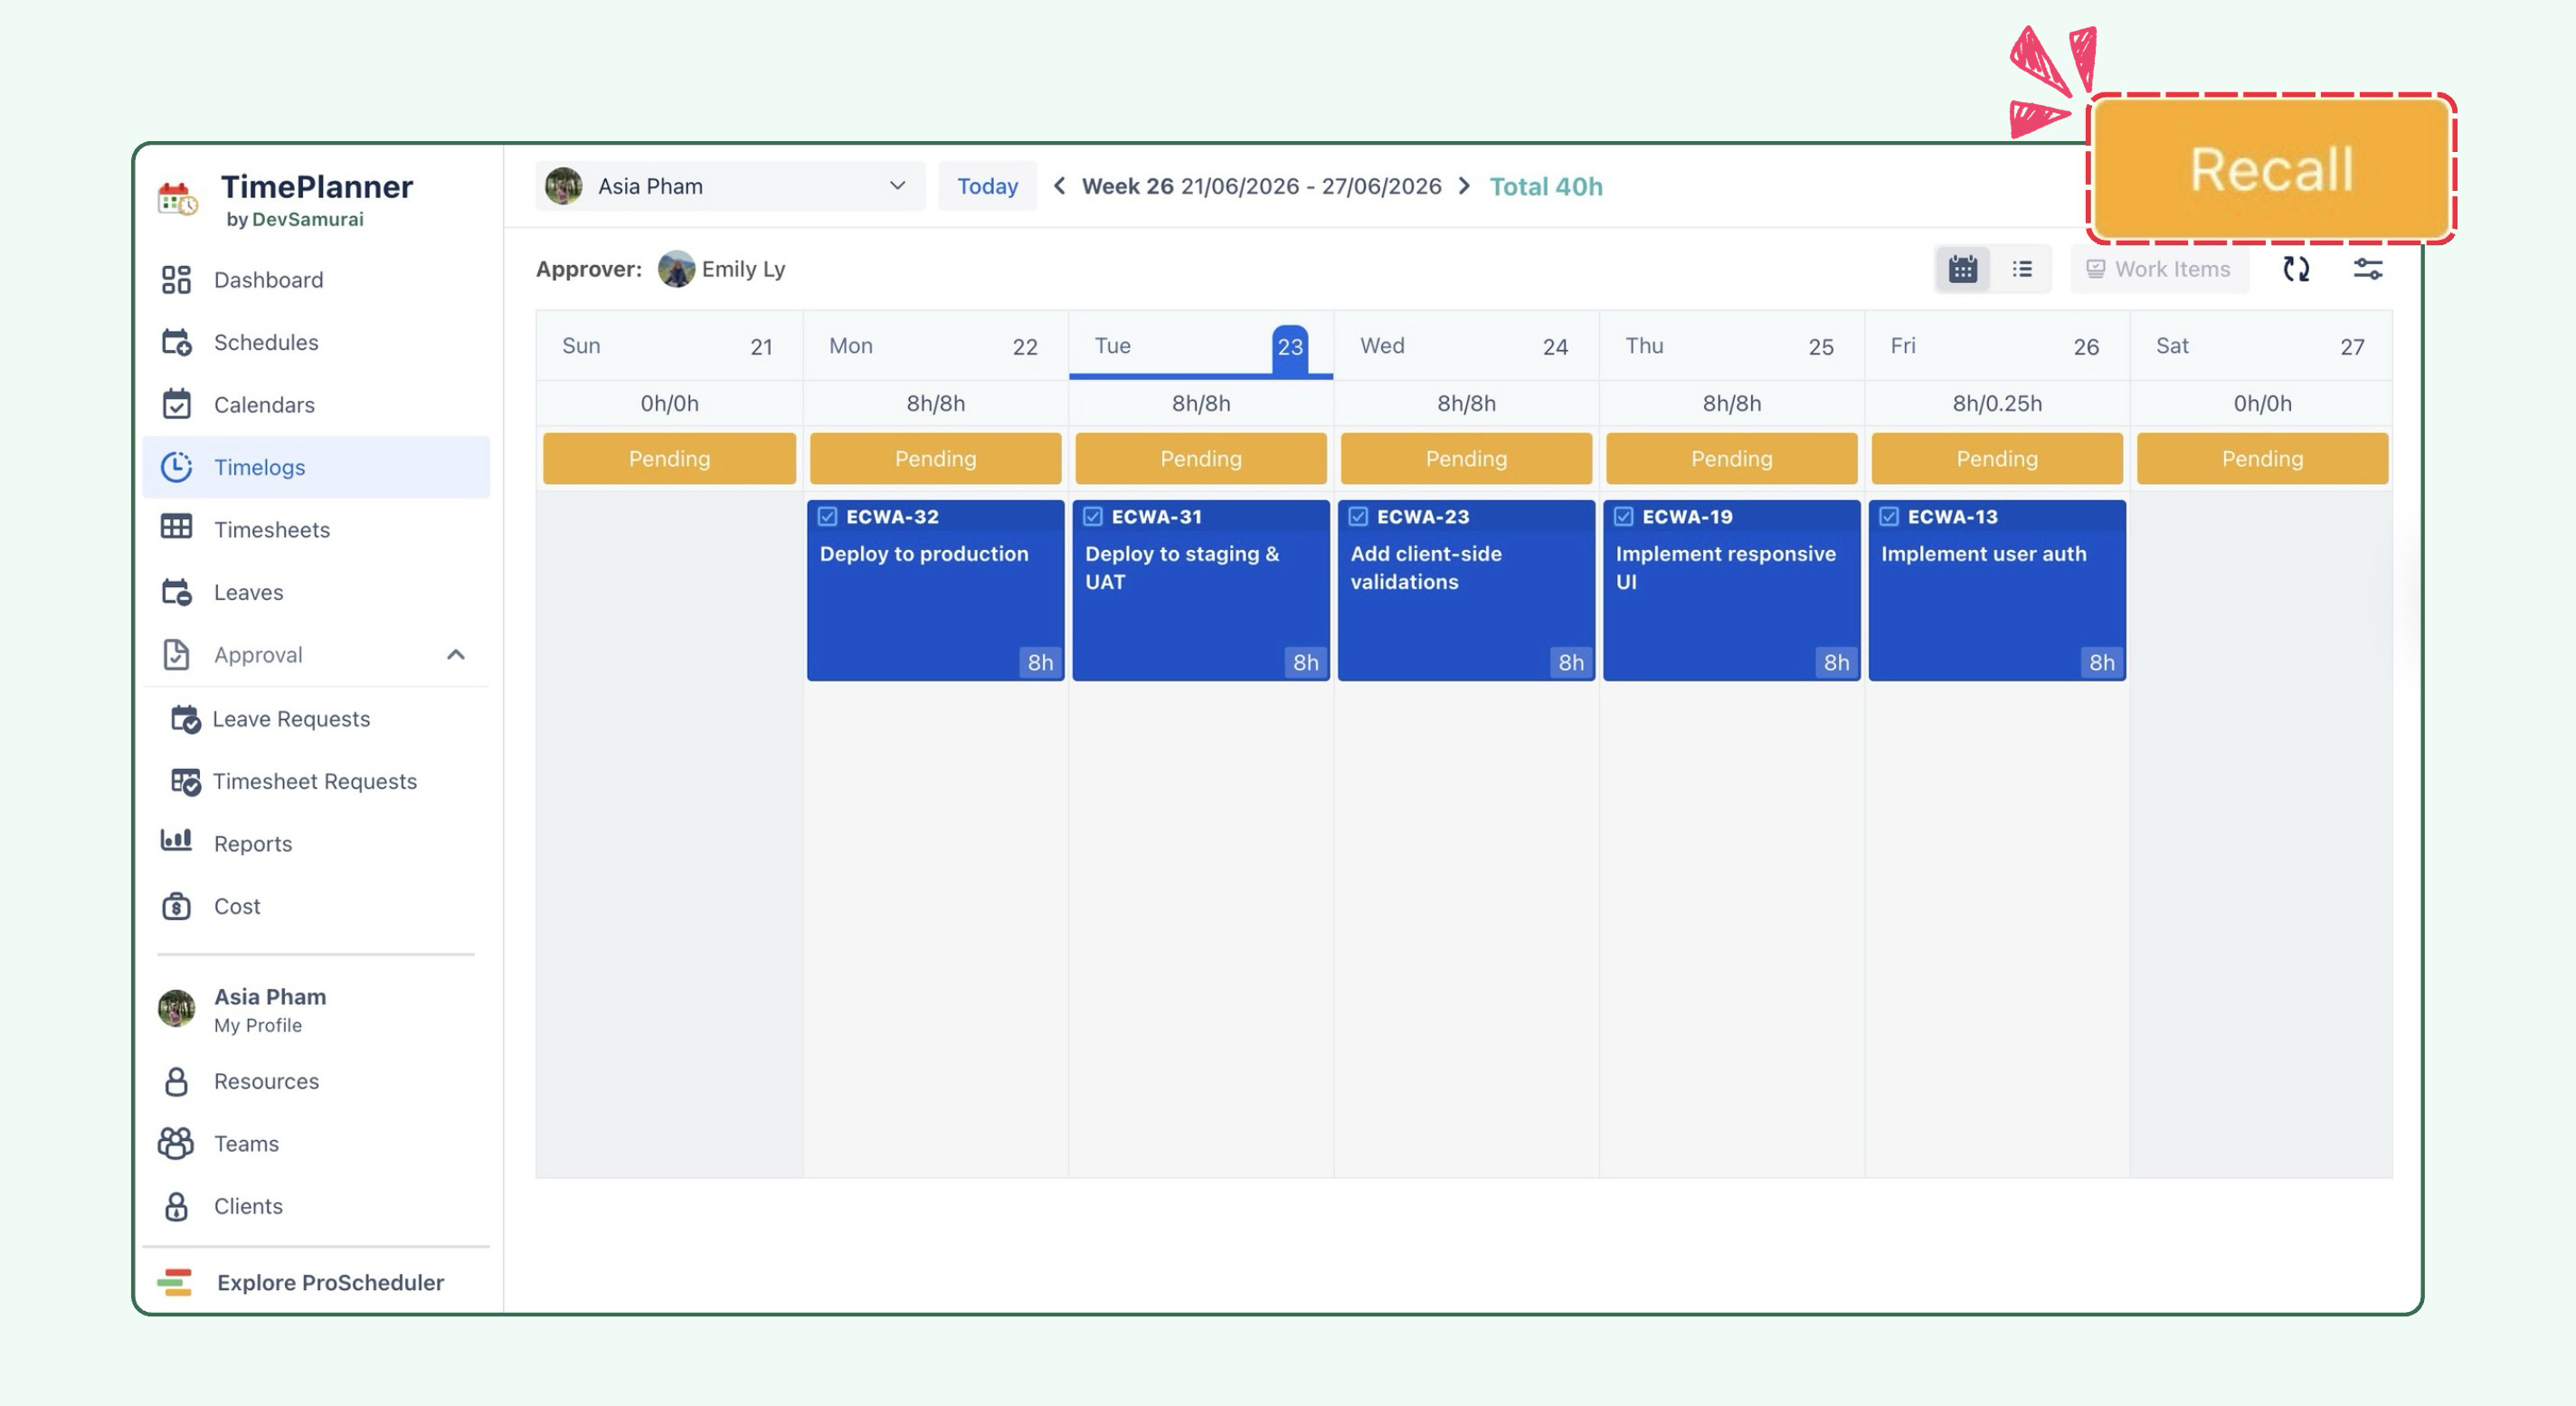Open the filter settings sliders icon

(x=2367, y=269)
